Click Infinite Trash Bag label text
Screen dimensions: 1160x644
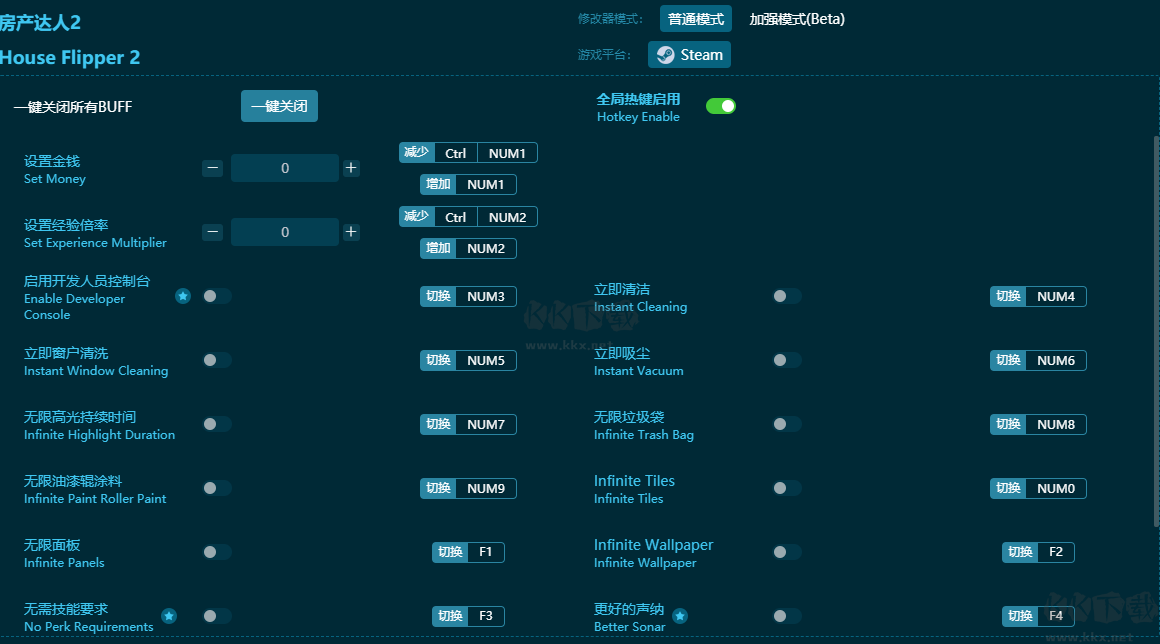click(644, 435)
